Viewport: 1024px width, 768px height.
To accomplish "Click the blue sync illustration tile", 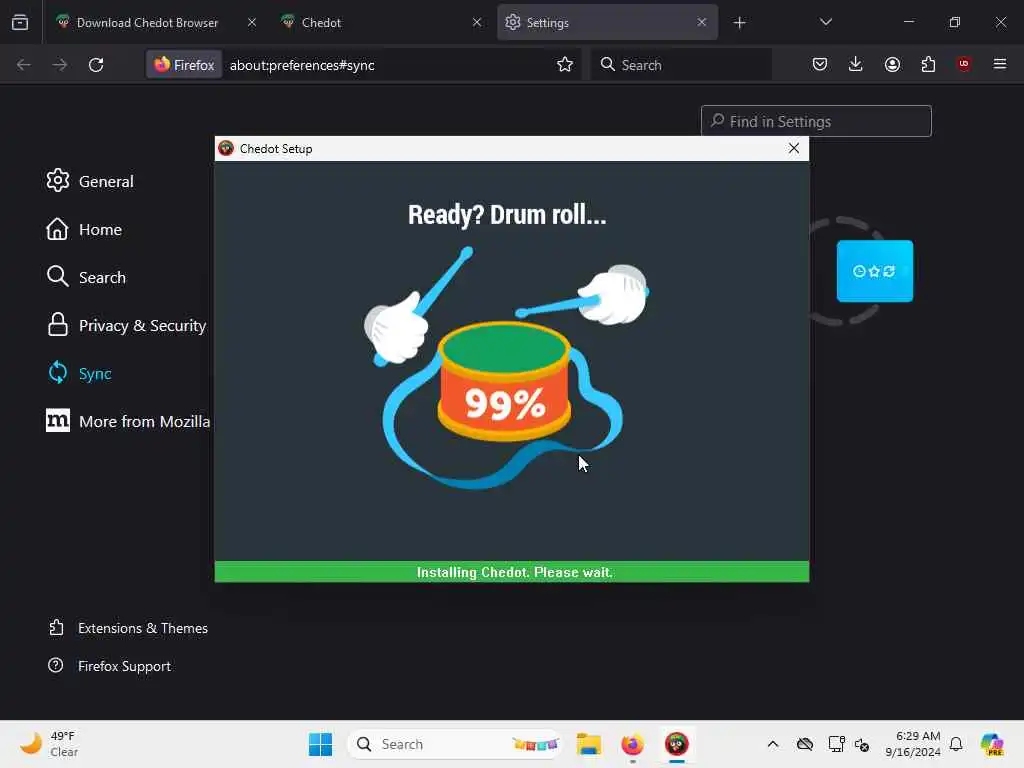I will (x=874, y=271).
